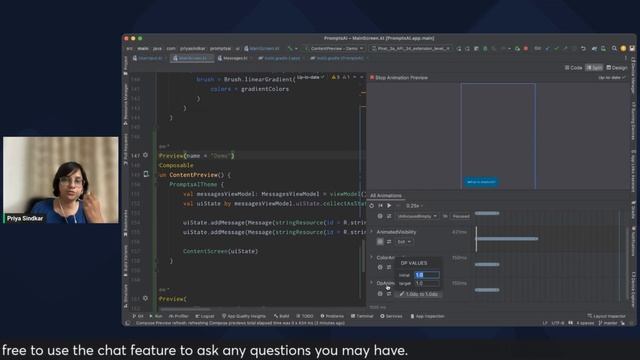Viewport: 640px width, 360px height.
Task: Open the AnimatedVisibility Exit state dropdown
Action: [404, 242]
